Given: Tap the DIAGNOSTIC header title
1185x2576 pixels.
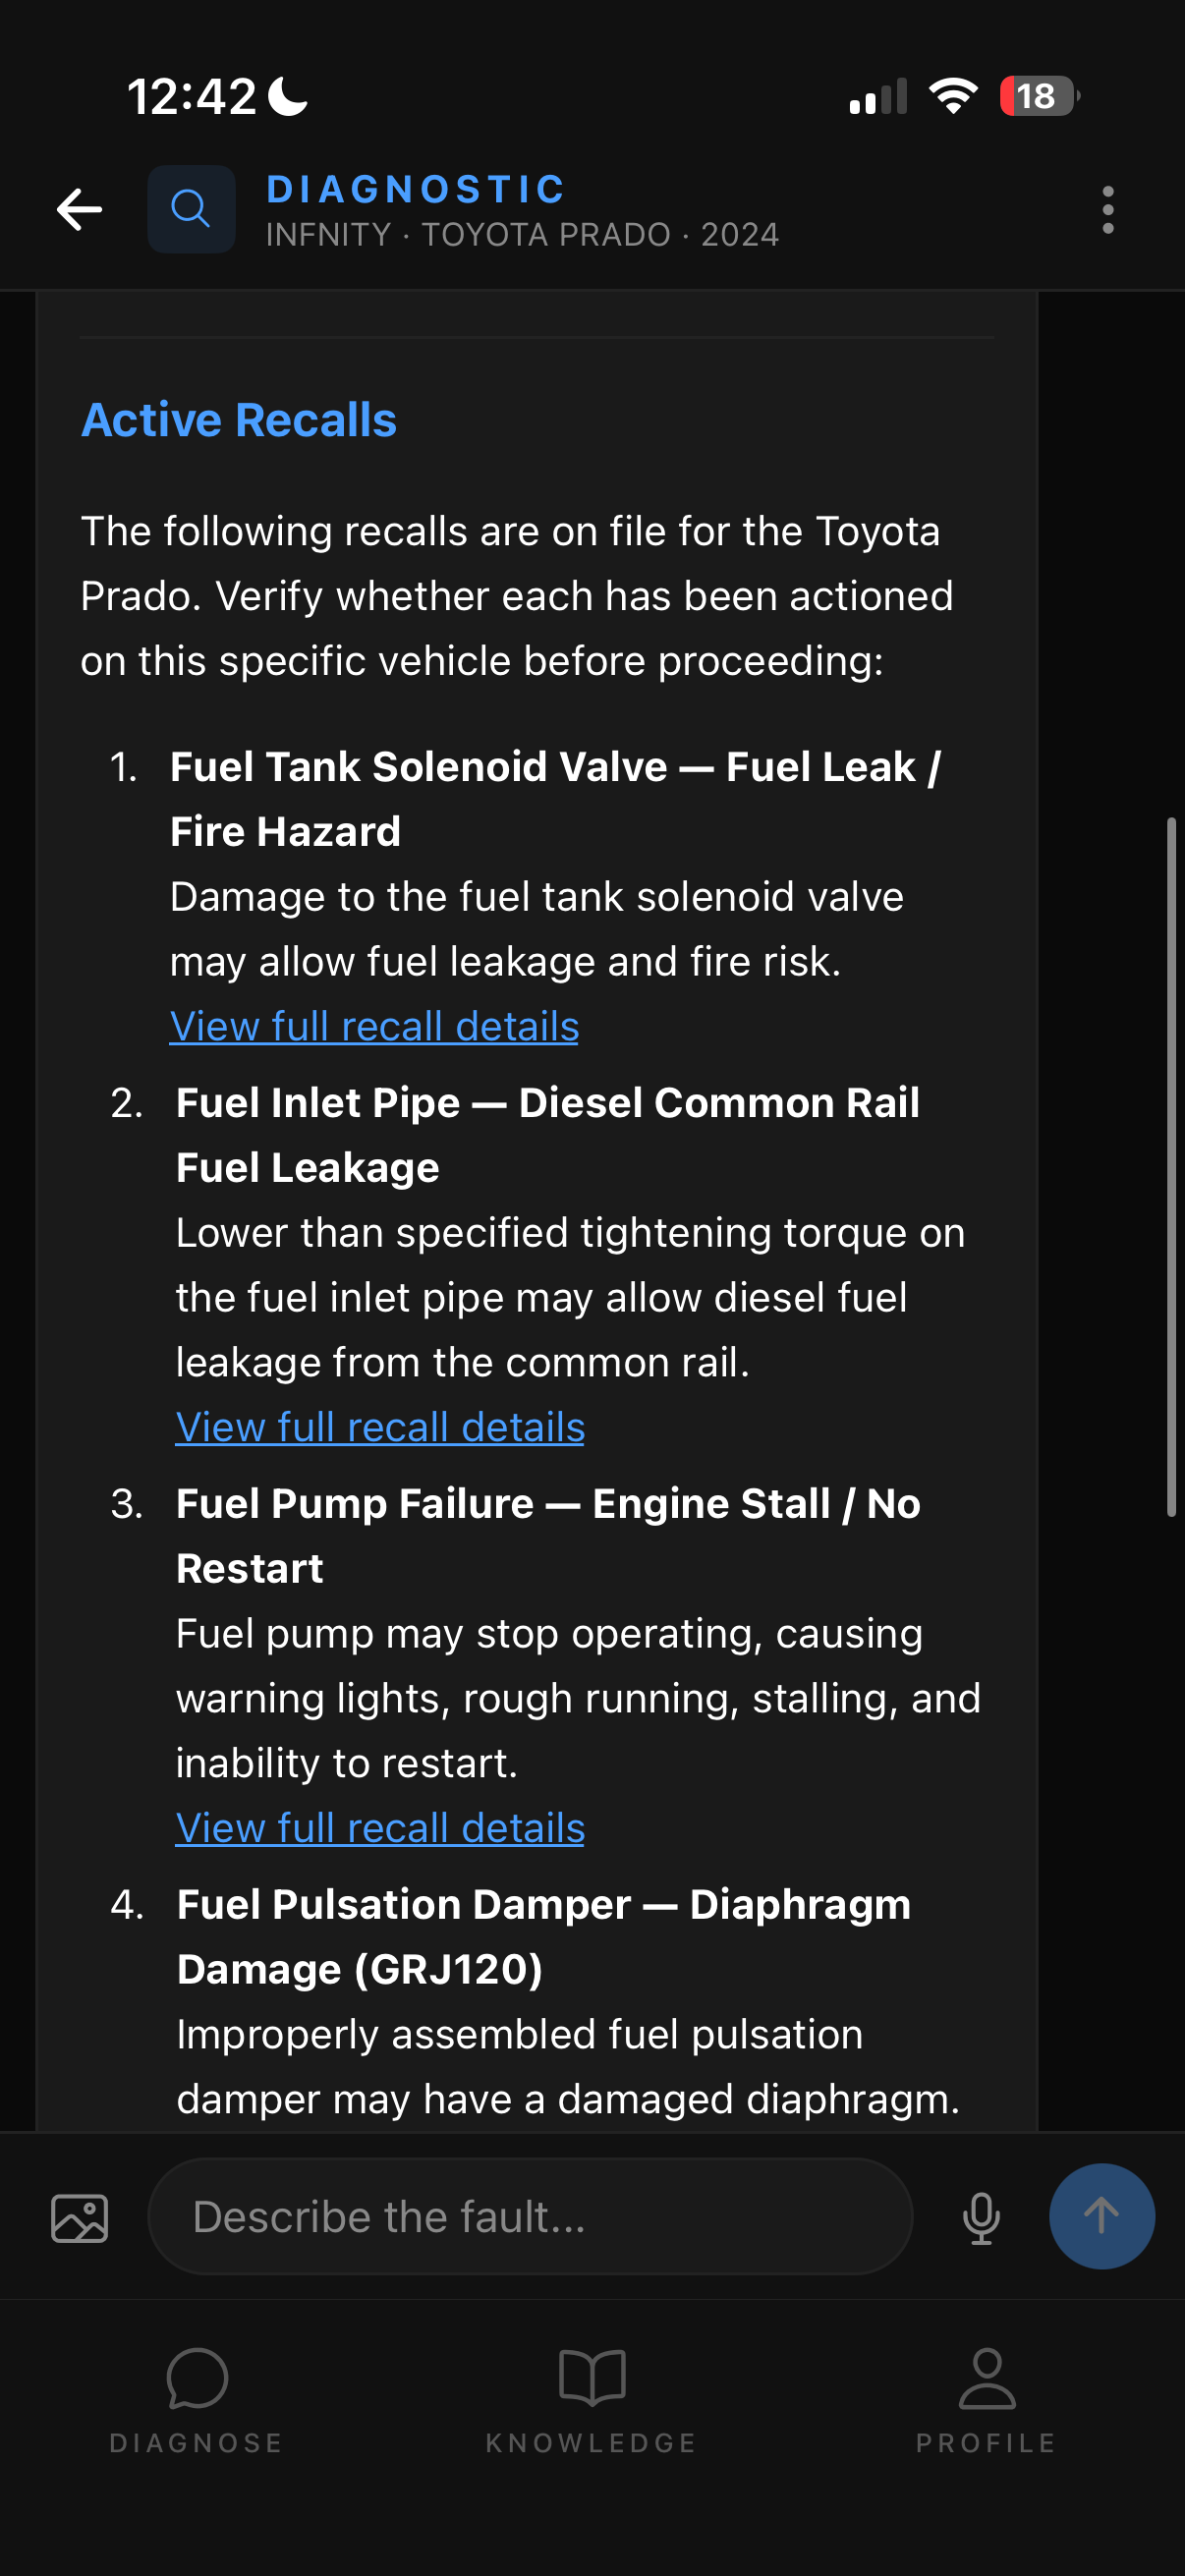Looking at the screenshot, I should pos(416,189).
